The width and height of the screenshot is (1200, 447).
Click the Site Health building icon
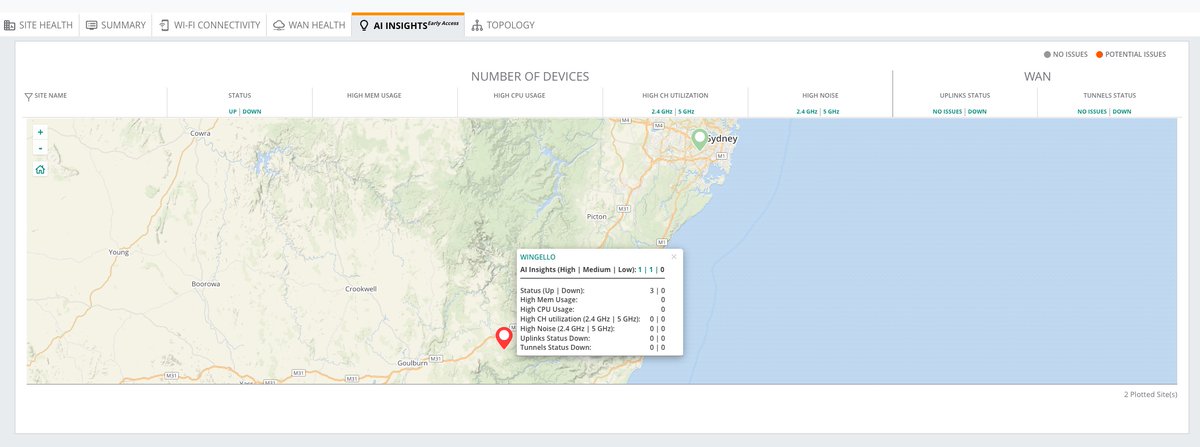coord(10,25)
